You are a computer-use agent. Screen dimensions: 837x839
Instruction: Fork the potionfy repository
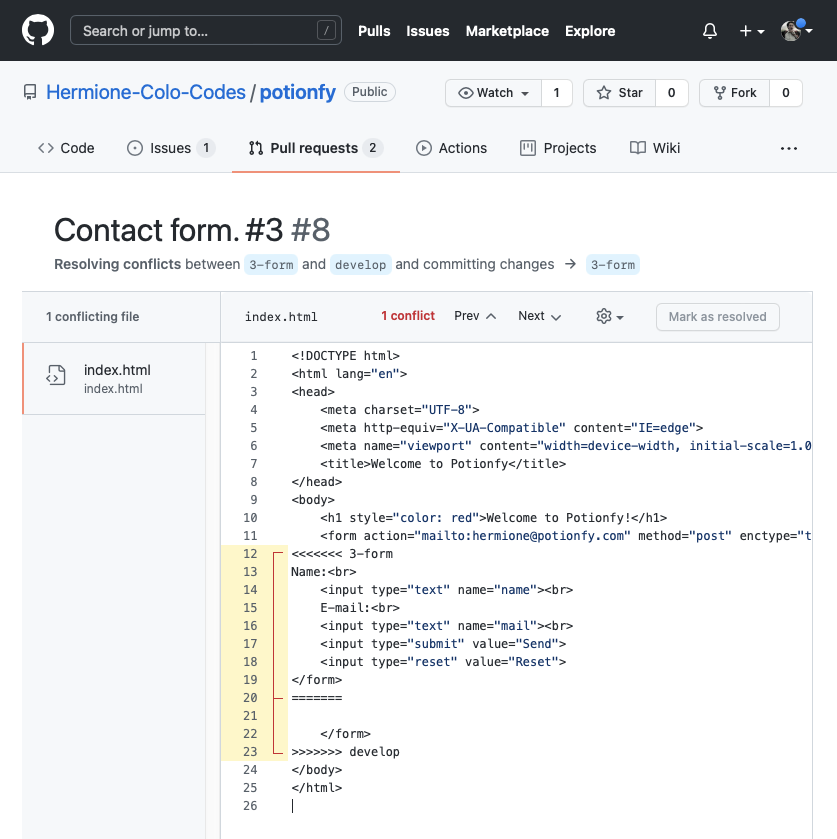[x=735, y=93]
